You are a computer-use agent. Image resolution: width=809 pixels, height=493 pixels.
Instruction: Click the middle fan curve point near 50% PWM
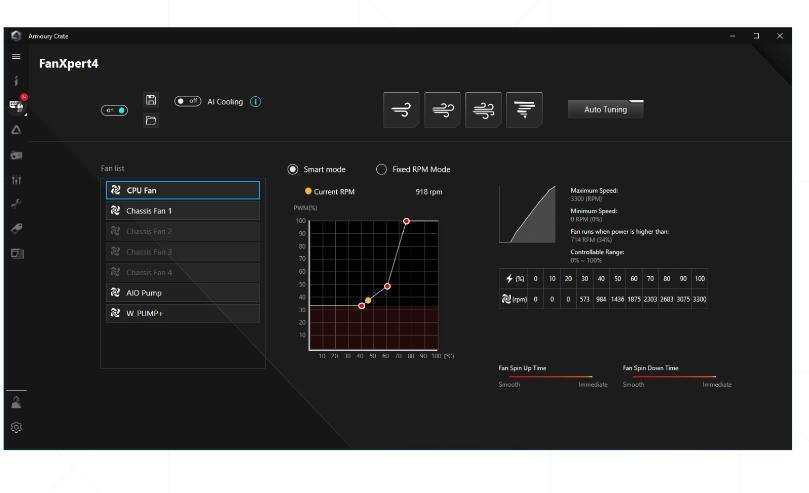coord(387,286)
